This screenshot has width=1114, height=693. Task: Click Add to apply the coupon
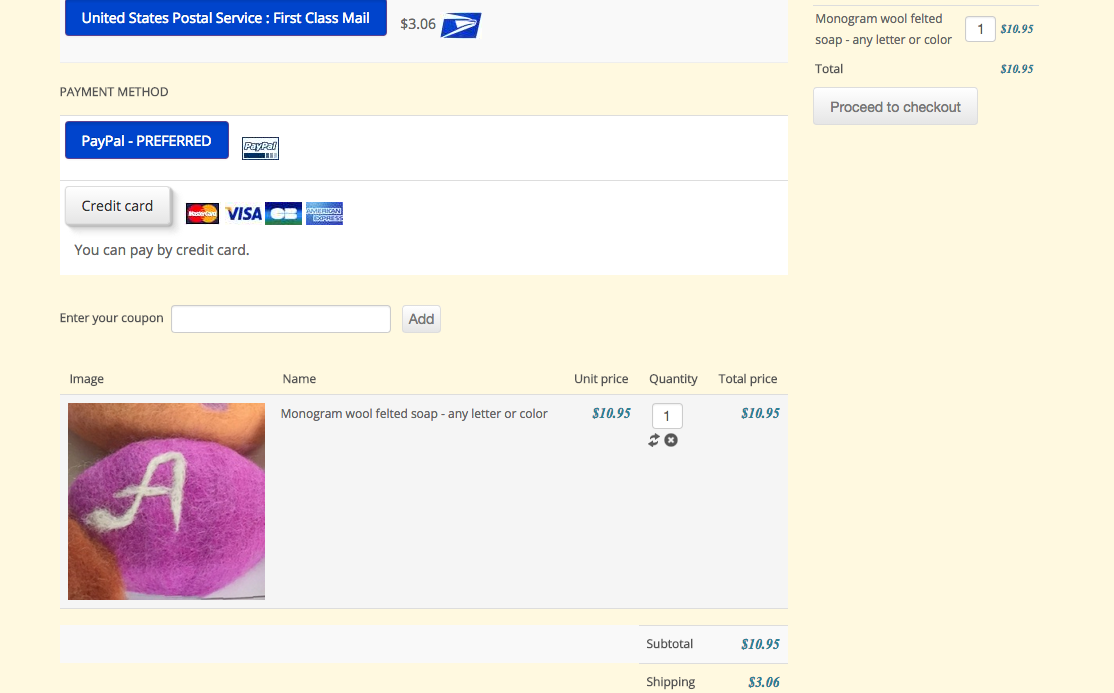421,319
